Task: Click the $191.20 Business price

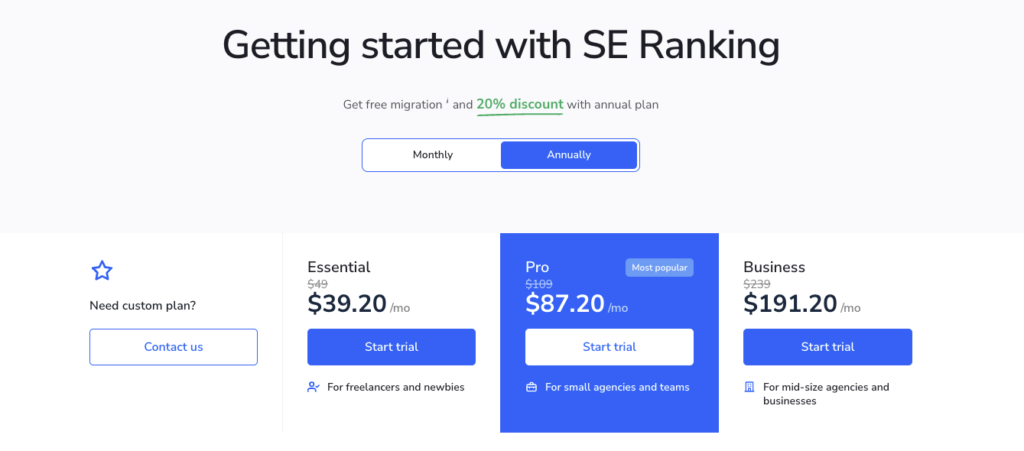Action: [x=790, y=303]
